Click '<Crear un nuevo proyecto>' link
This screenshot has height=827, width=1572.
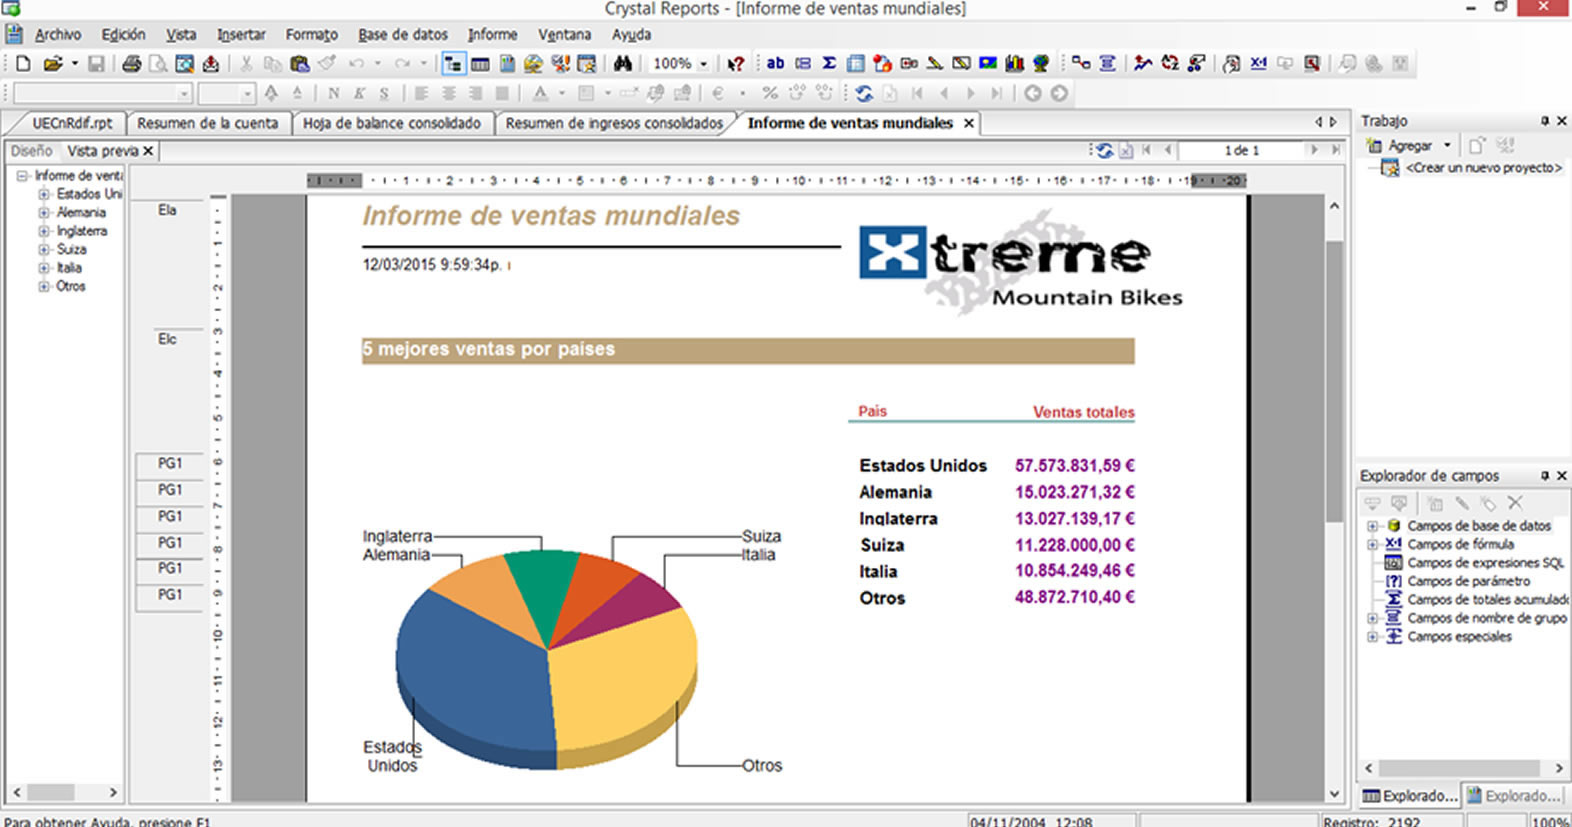(x=1482, y=168)
